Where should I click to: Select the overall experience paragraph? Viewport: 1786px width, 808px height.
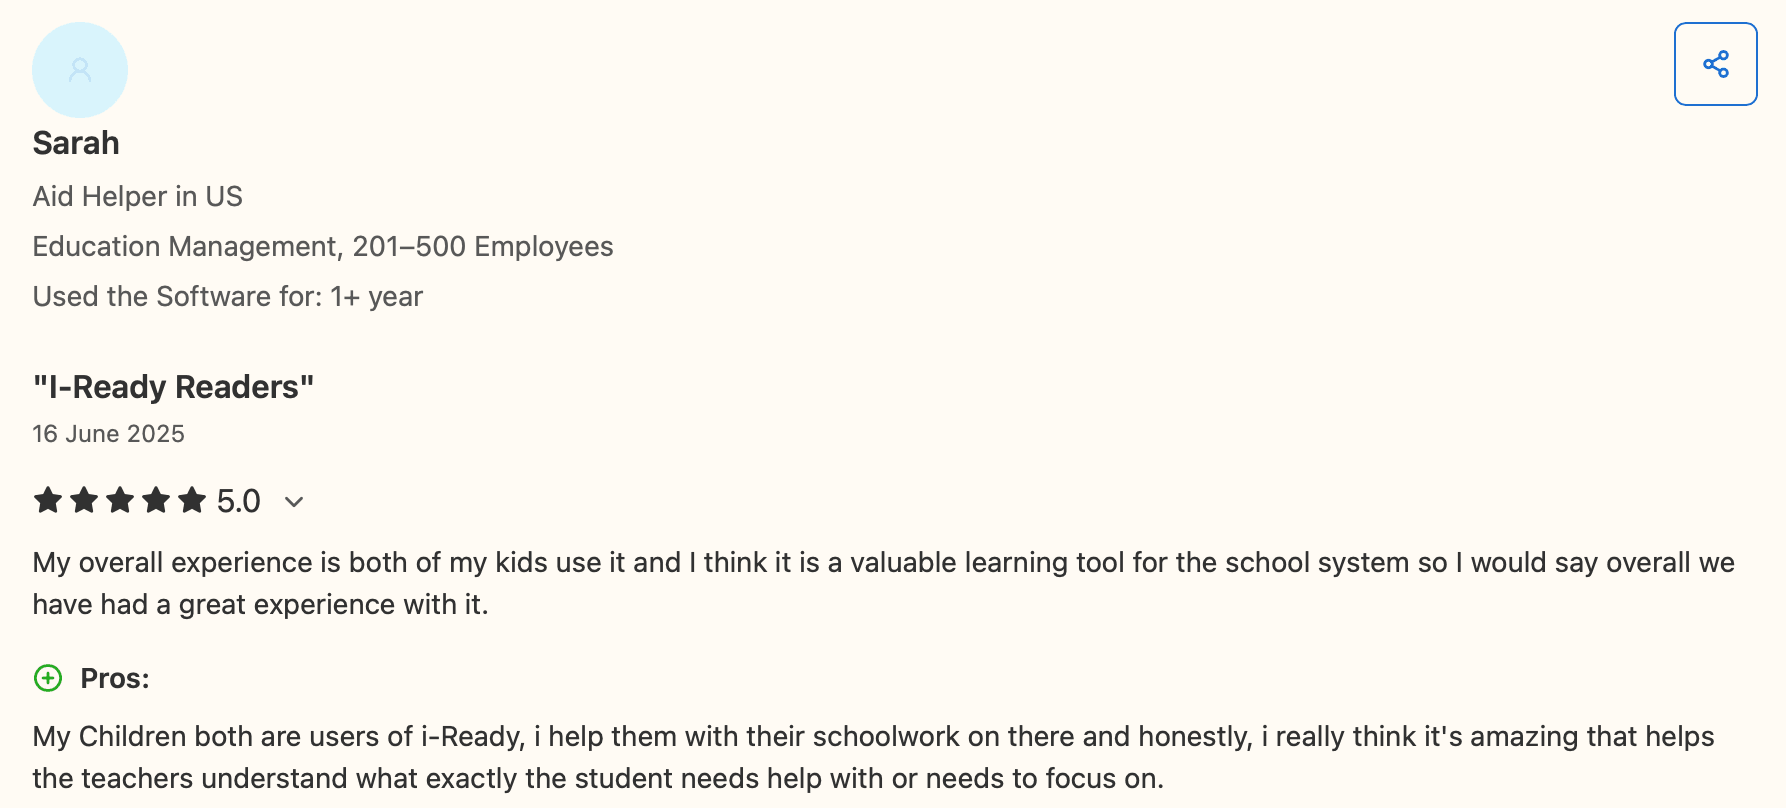(x=880, y=583)
